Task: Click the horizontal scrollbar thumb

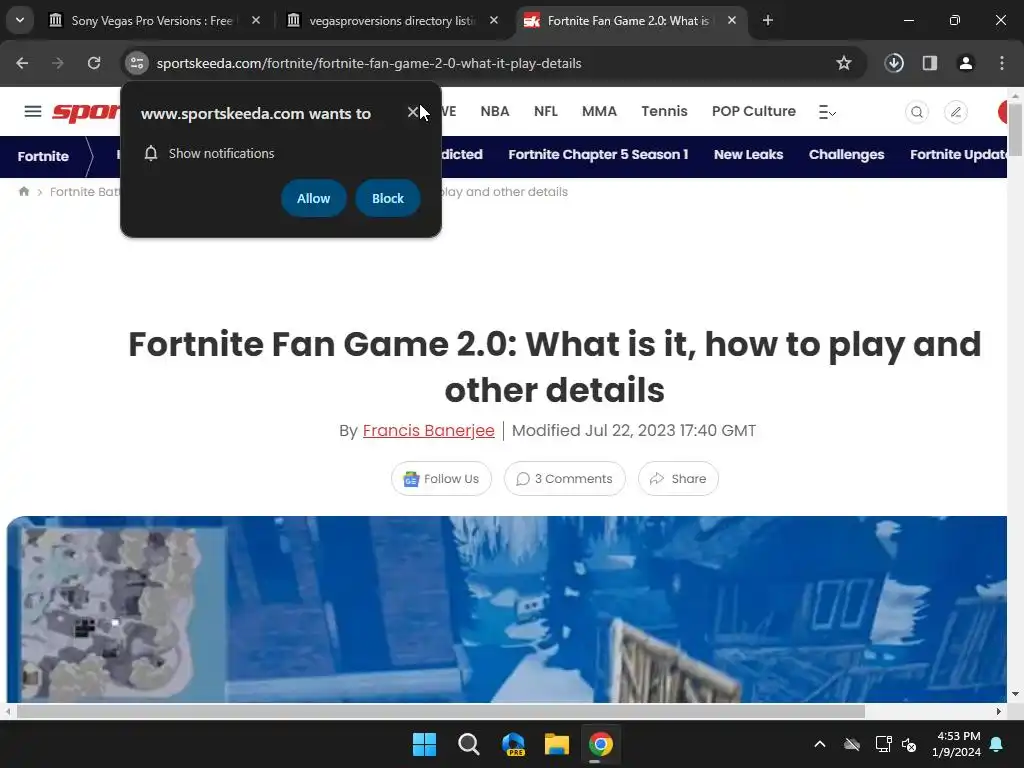Action: pyautogui.click(x=441, y=711)
